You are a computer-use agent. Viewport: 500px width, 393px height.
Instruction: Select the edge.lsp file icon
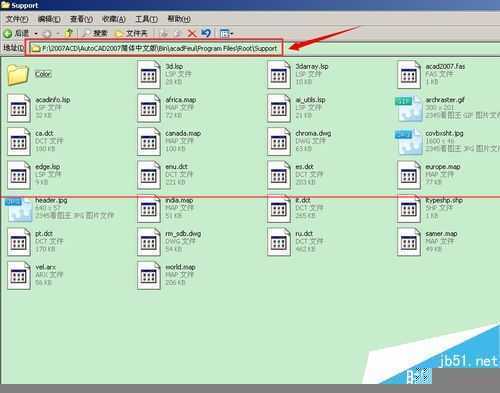[x=19, y=175]
